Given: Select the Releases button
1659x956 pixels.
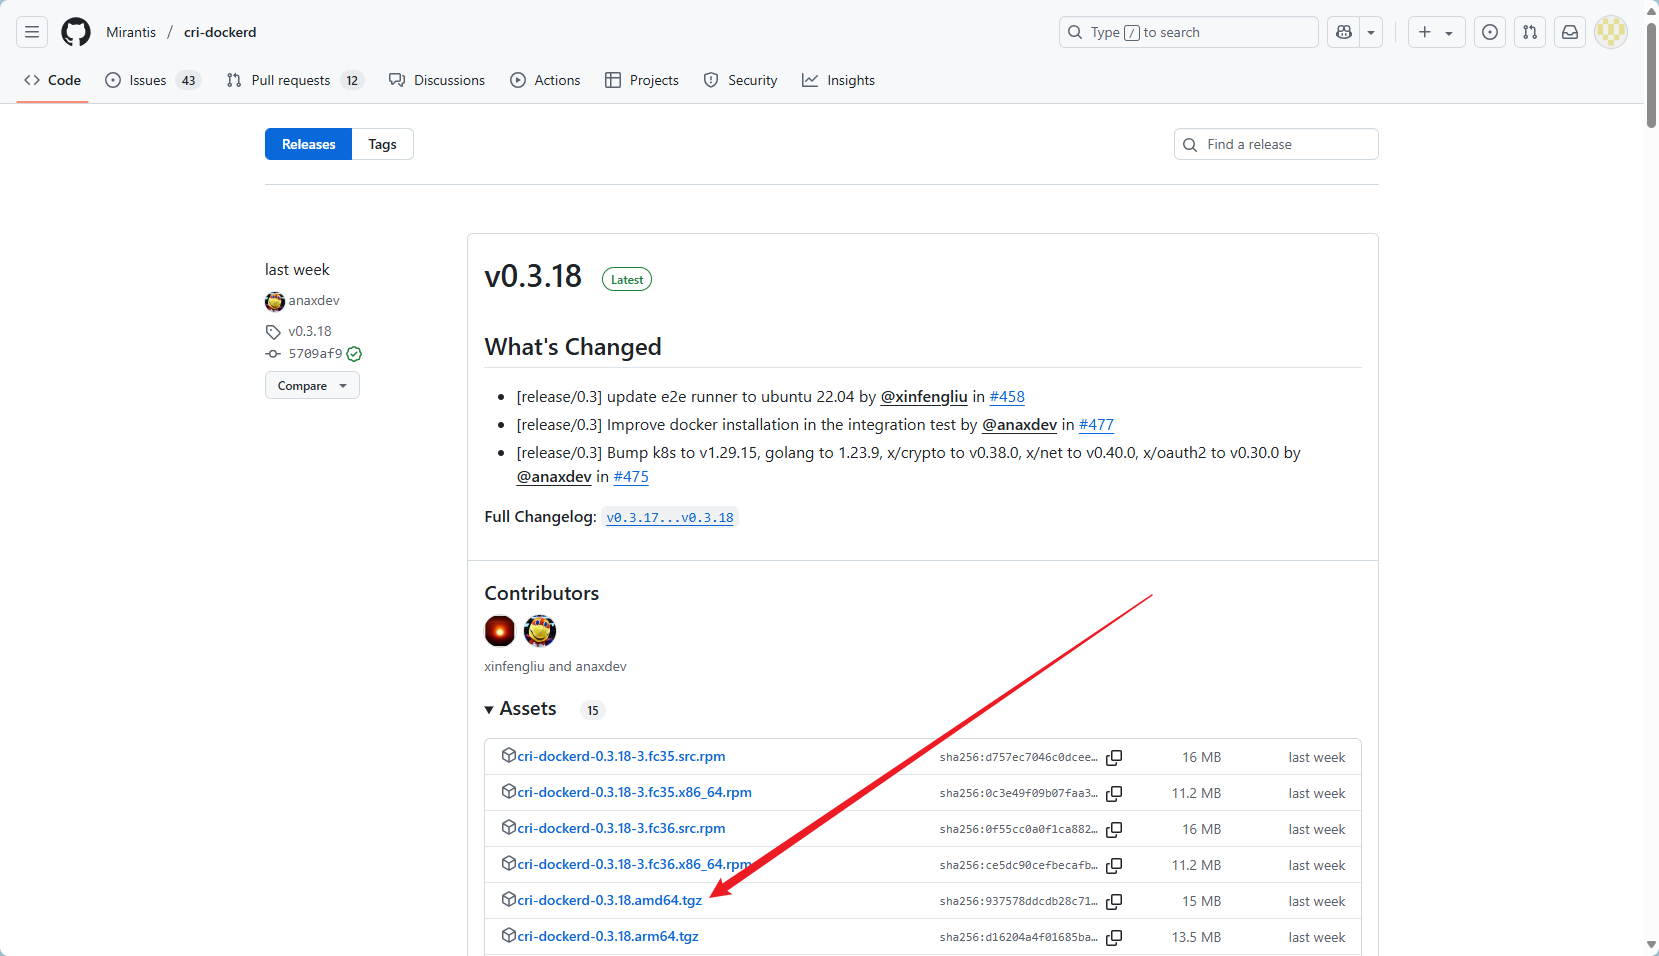Looking at the screenshot, I should 308,144.
